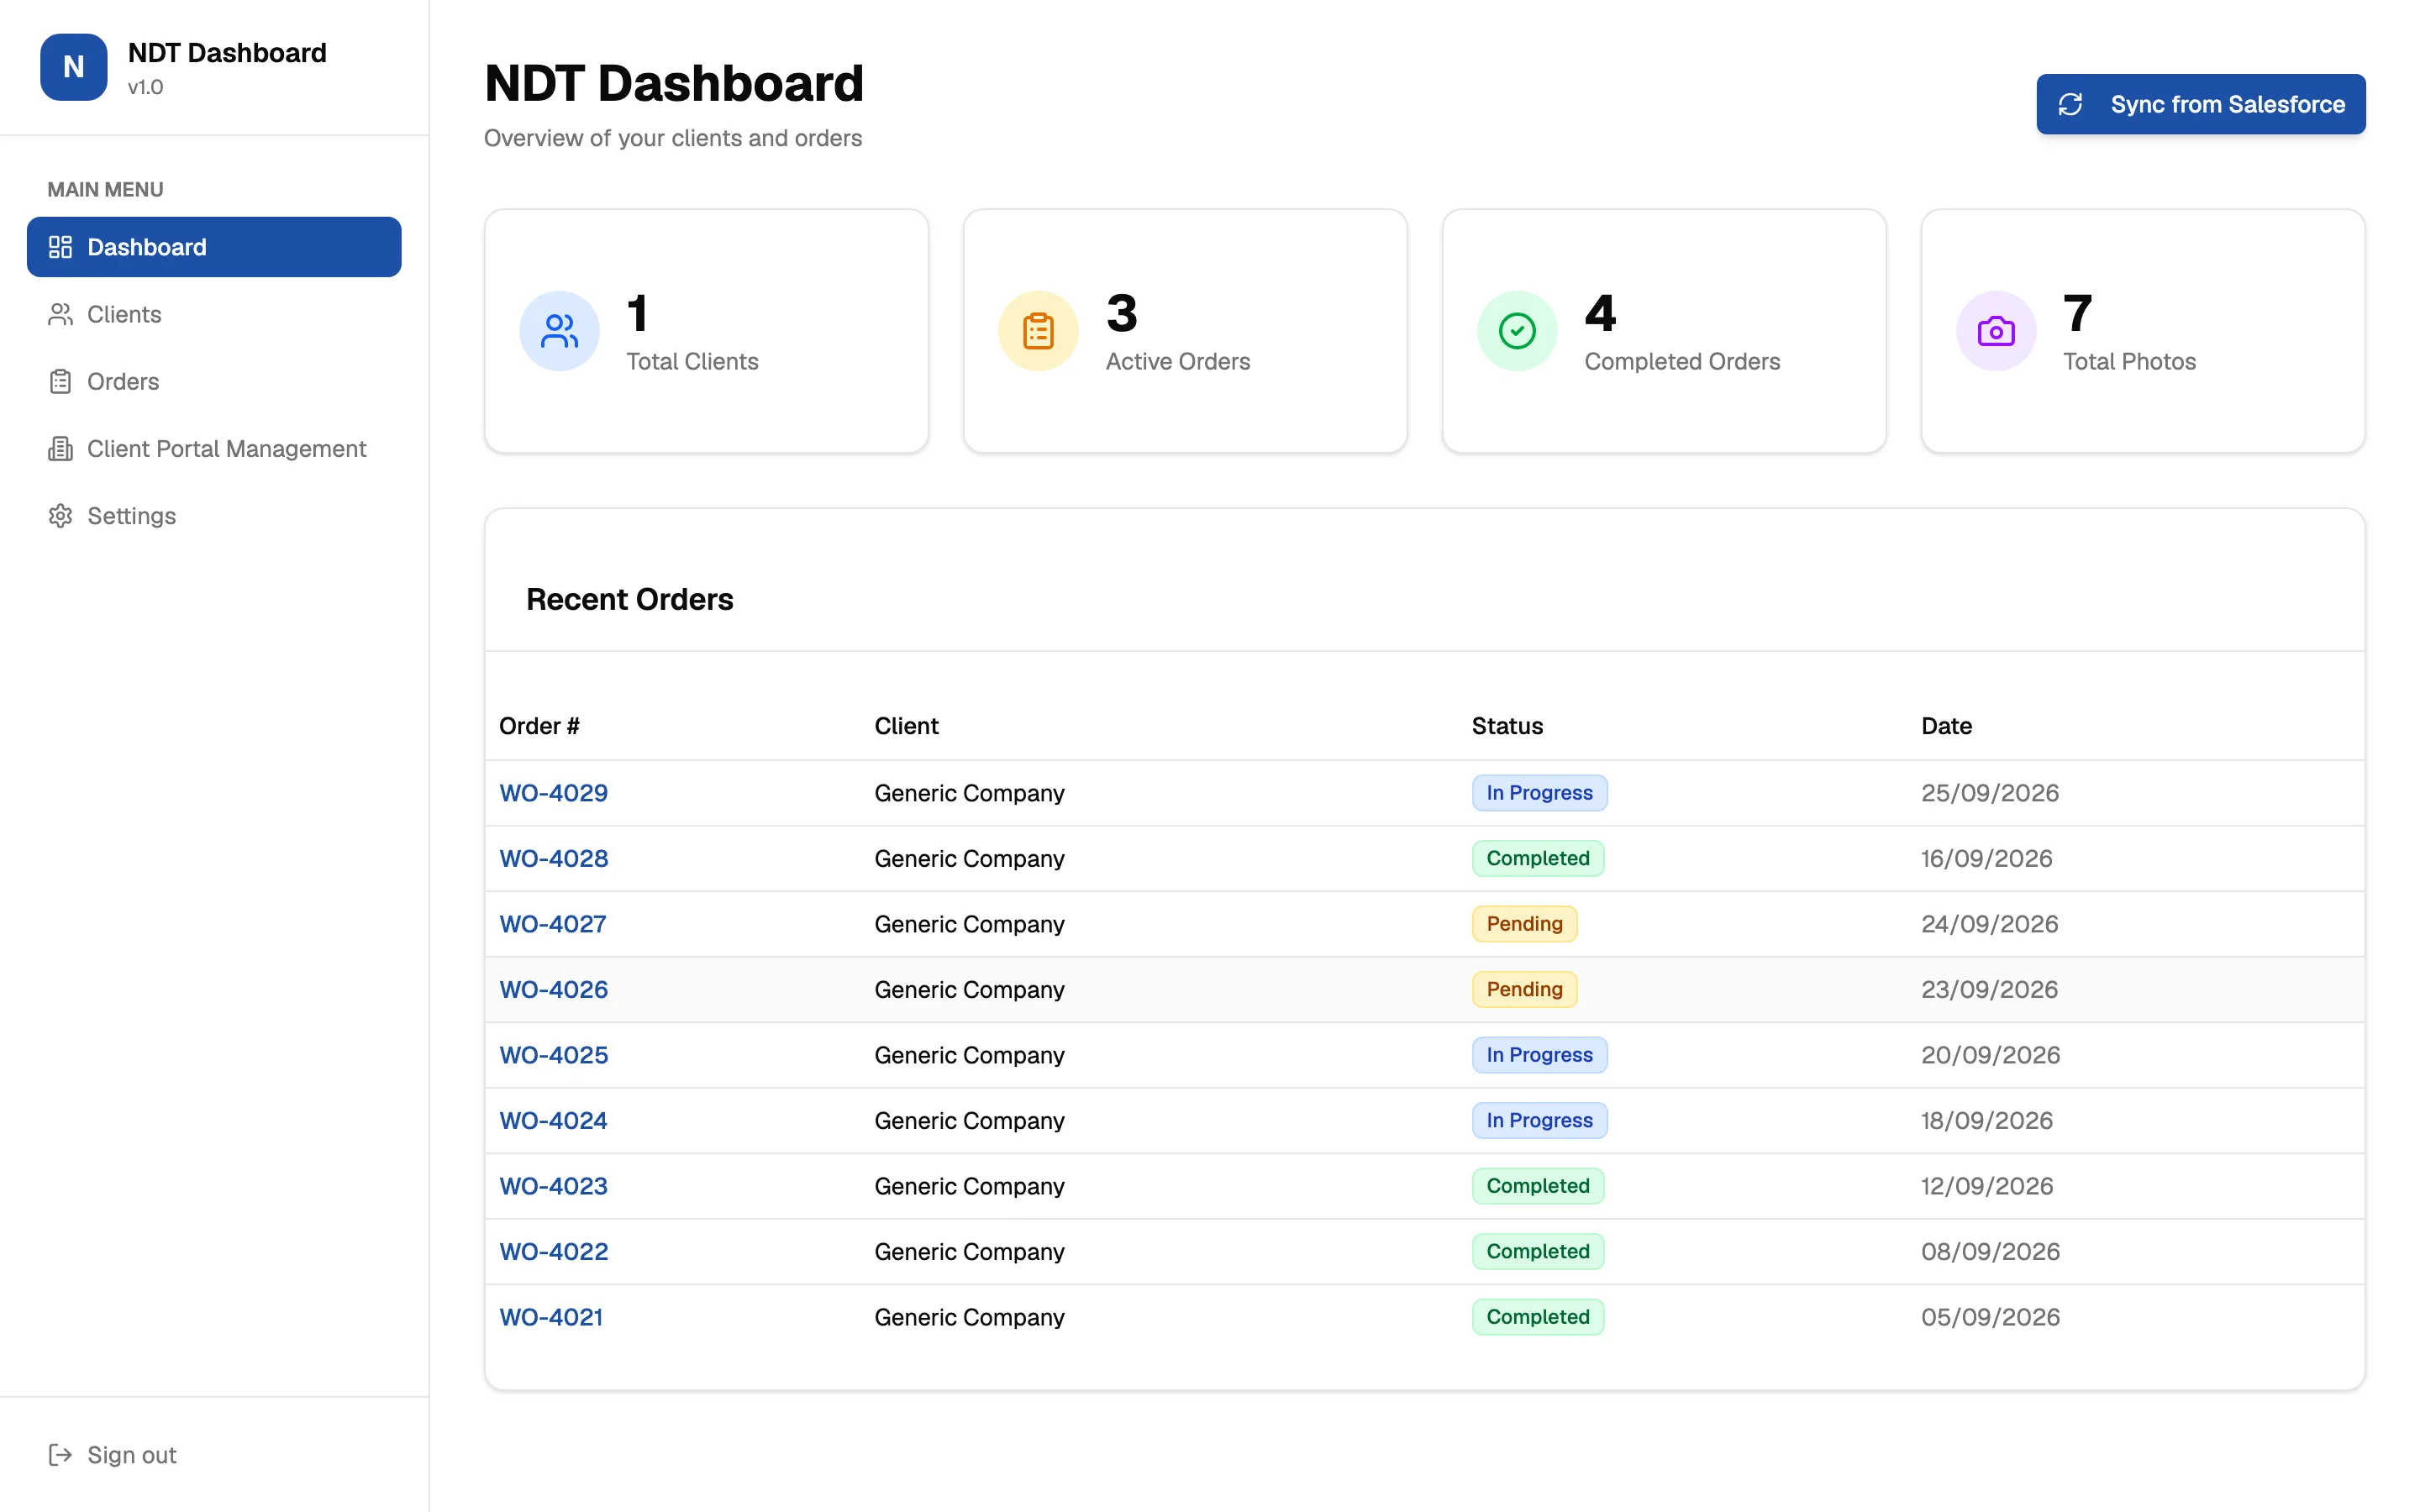Click the Total Photos camera icon

pyautogui.click(x=1996, y=331)
